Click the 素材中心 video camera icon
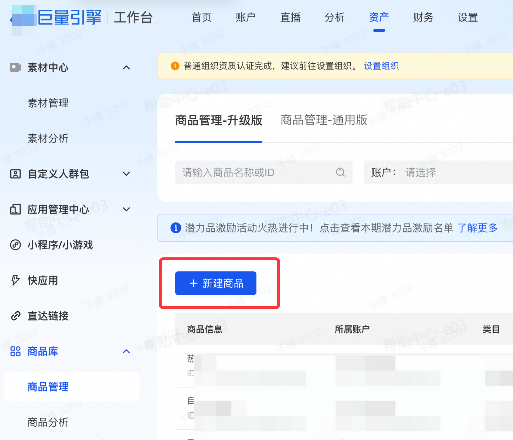 (15, 67)
